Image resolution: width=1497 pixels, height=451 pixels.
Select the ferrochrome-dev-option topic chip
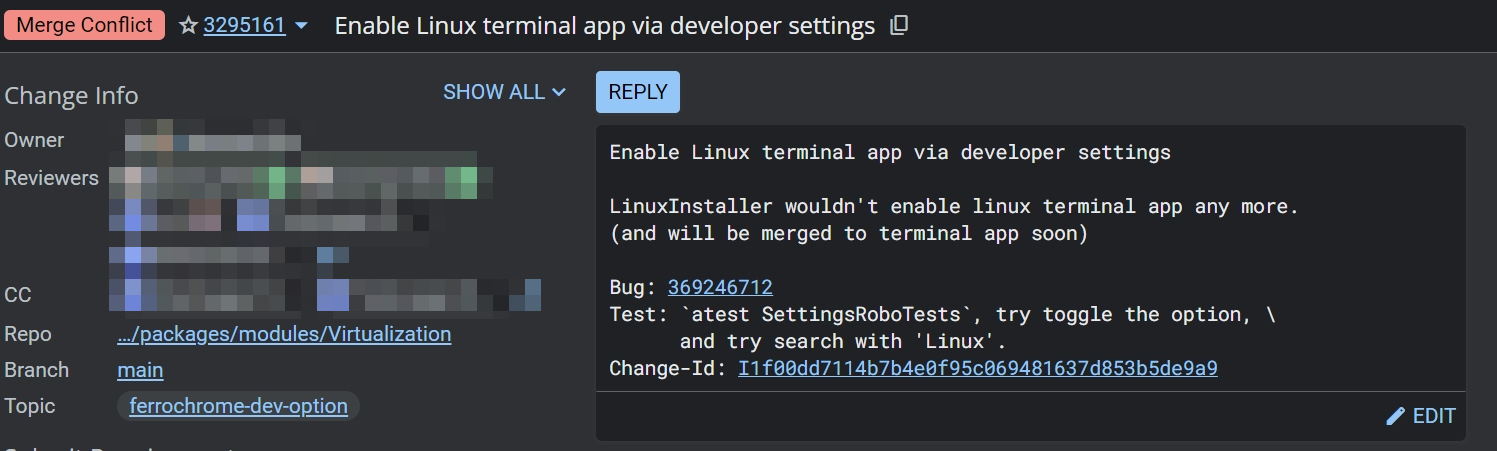tap(238, 406)
